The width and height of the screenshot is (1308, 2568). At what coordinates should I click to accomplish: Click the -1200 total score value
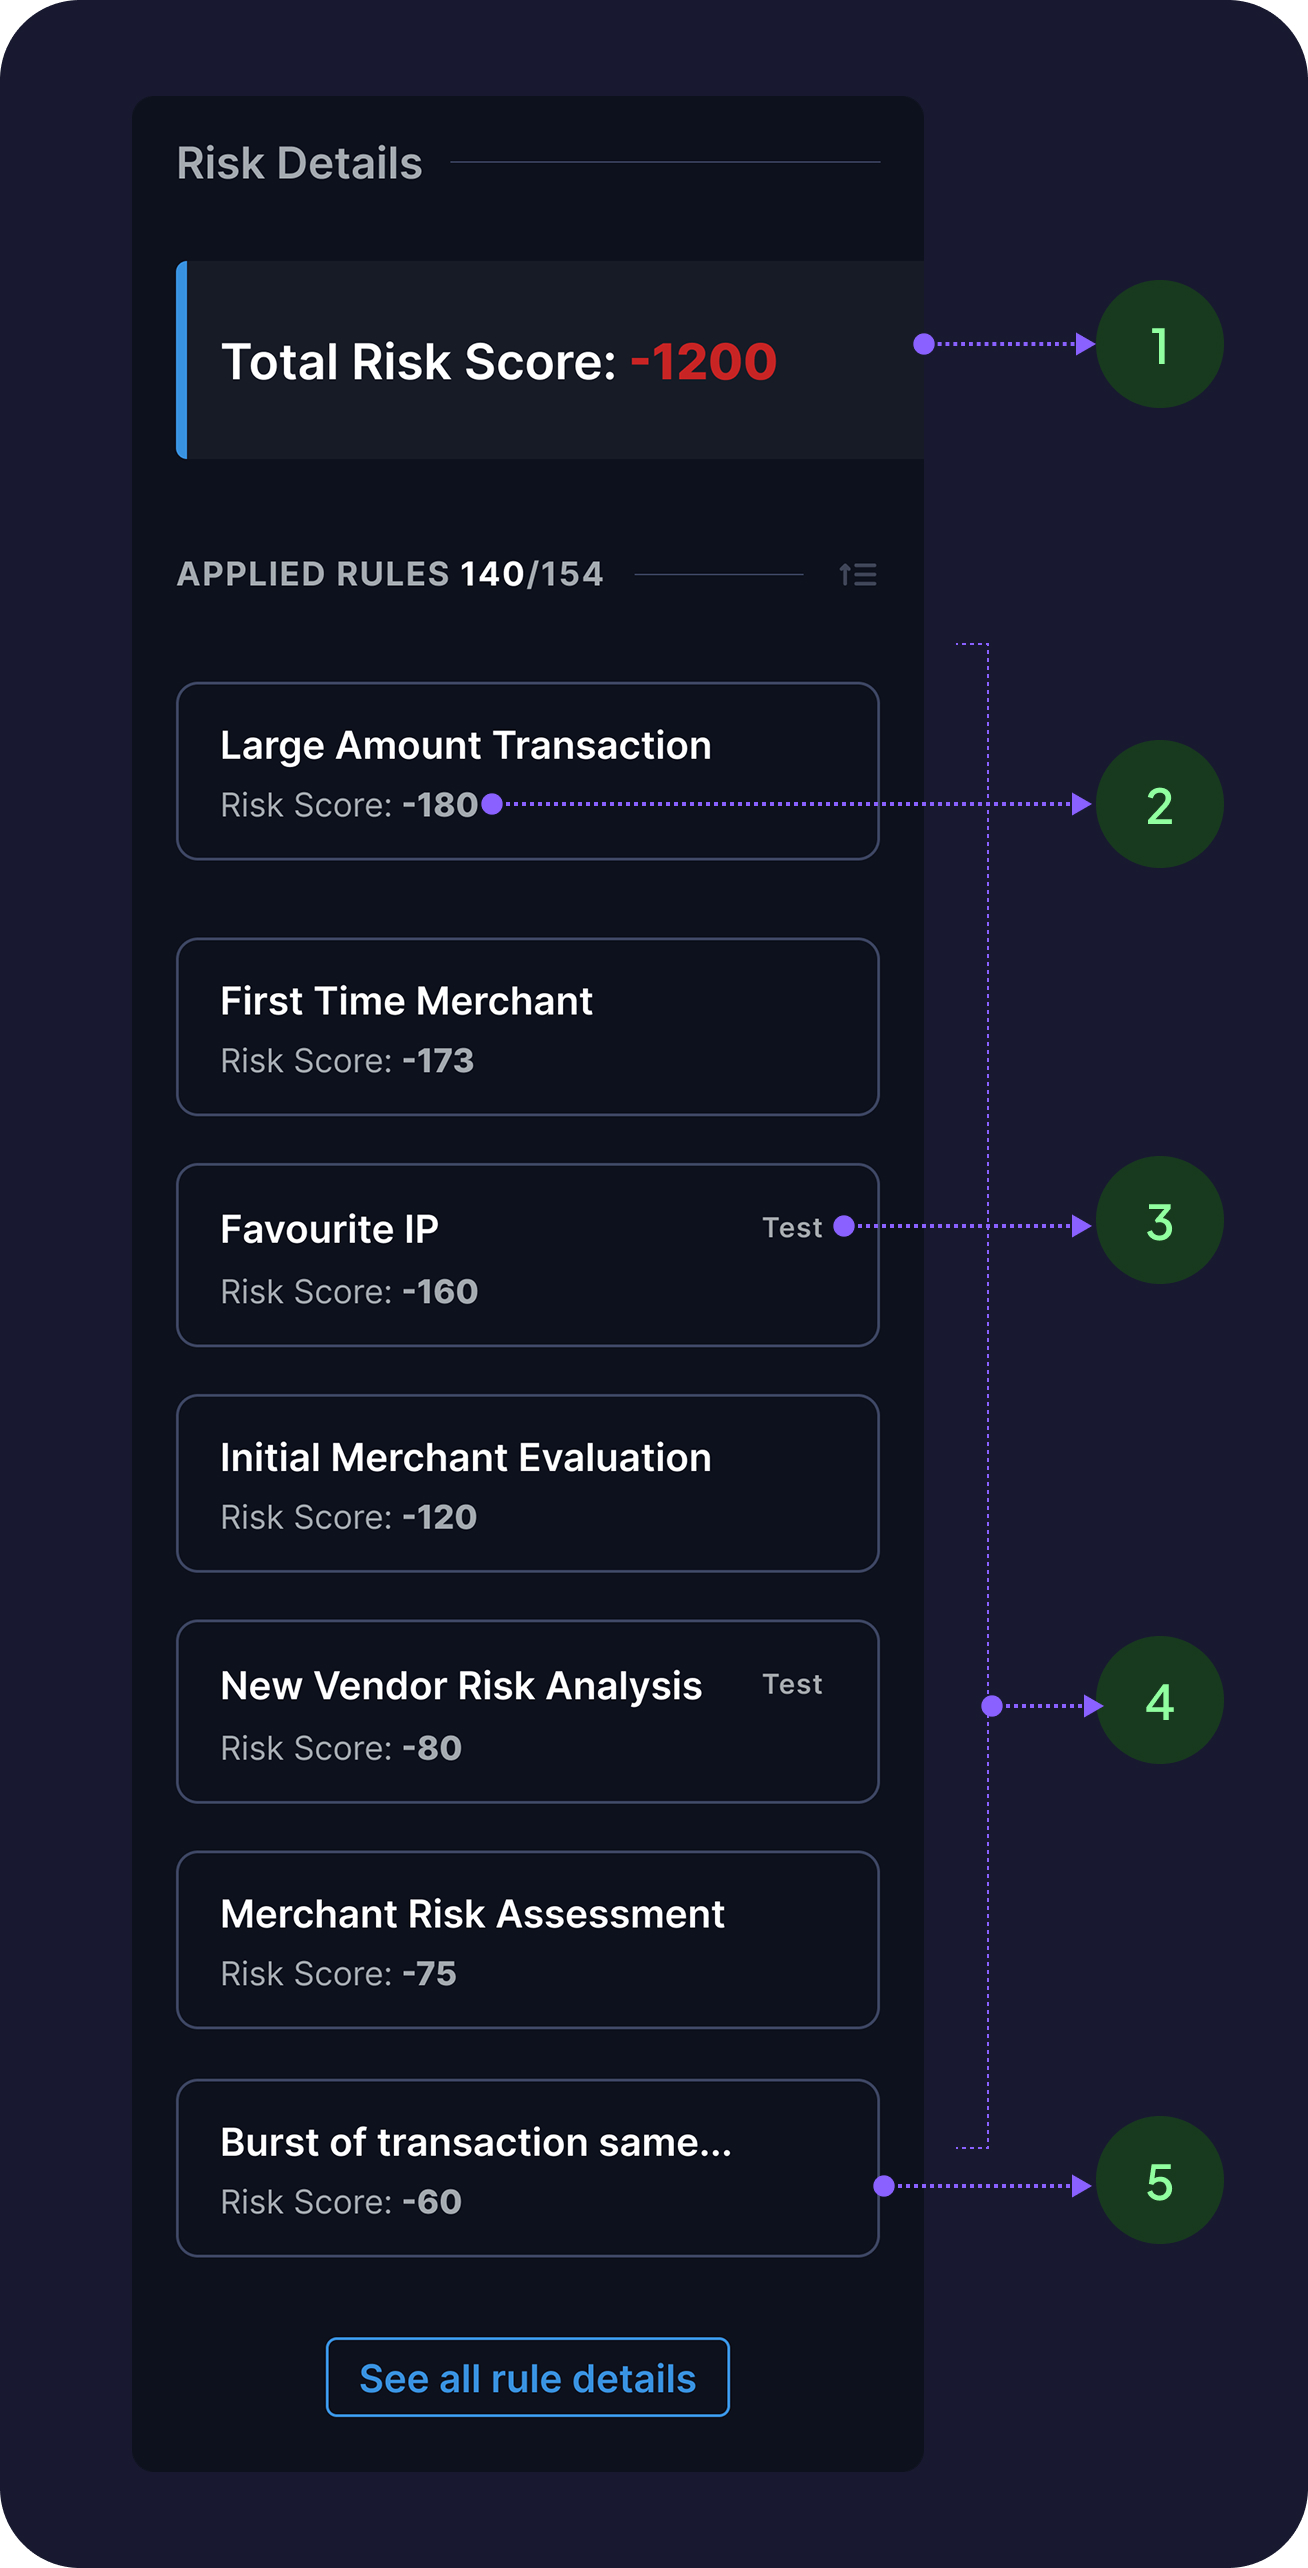[x=704, y=361]
